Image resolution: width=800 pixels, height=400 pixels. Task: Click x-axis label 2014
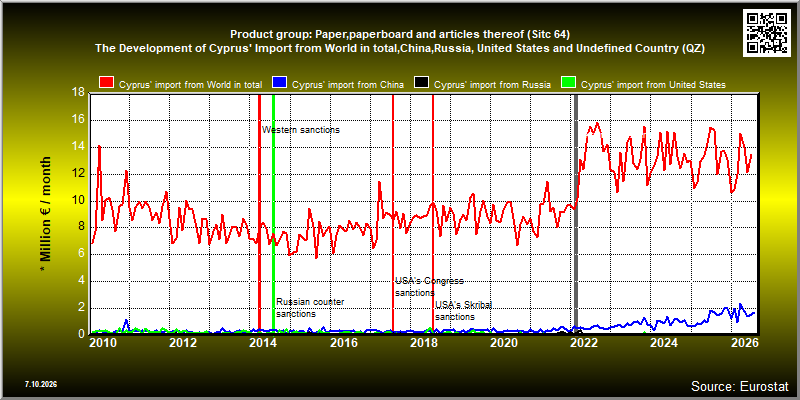coord(263,342)
